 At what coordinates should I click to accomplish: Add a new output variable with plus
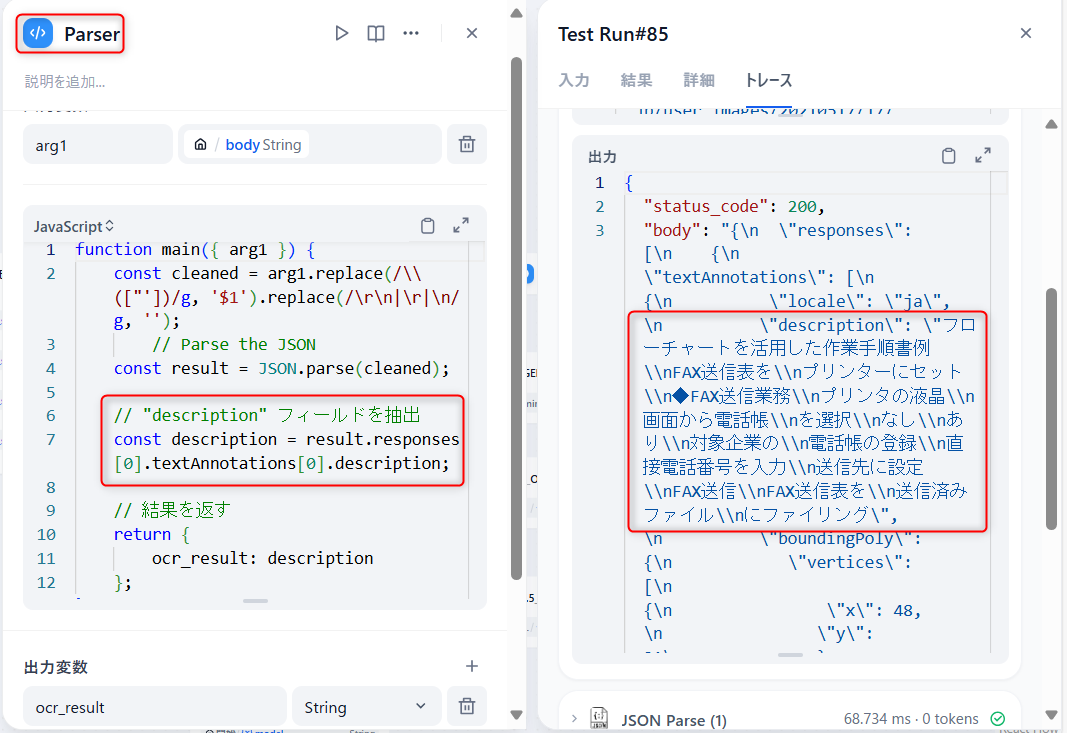tap(472, 666)
